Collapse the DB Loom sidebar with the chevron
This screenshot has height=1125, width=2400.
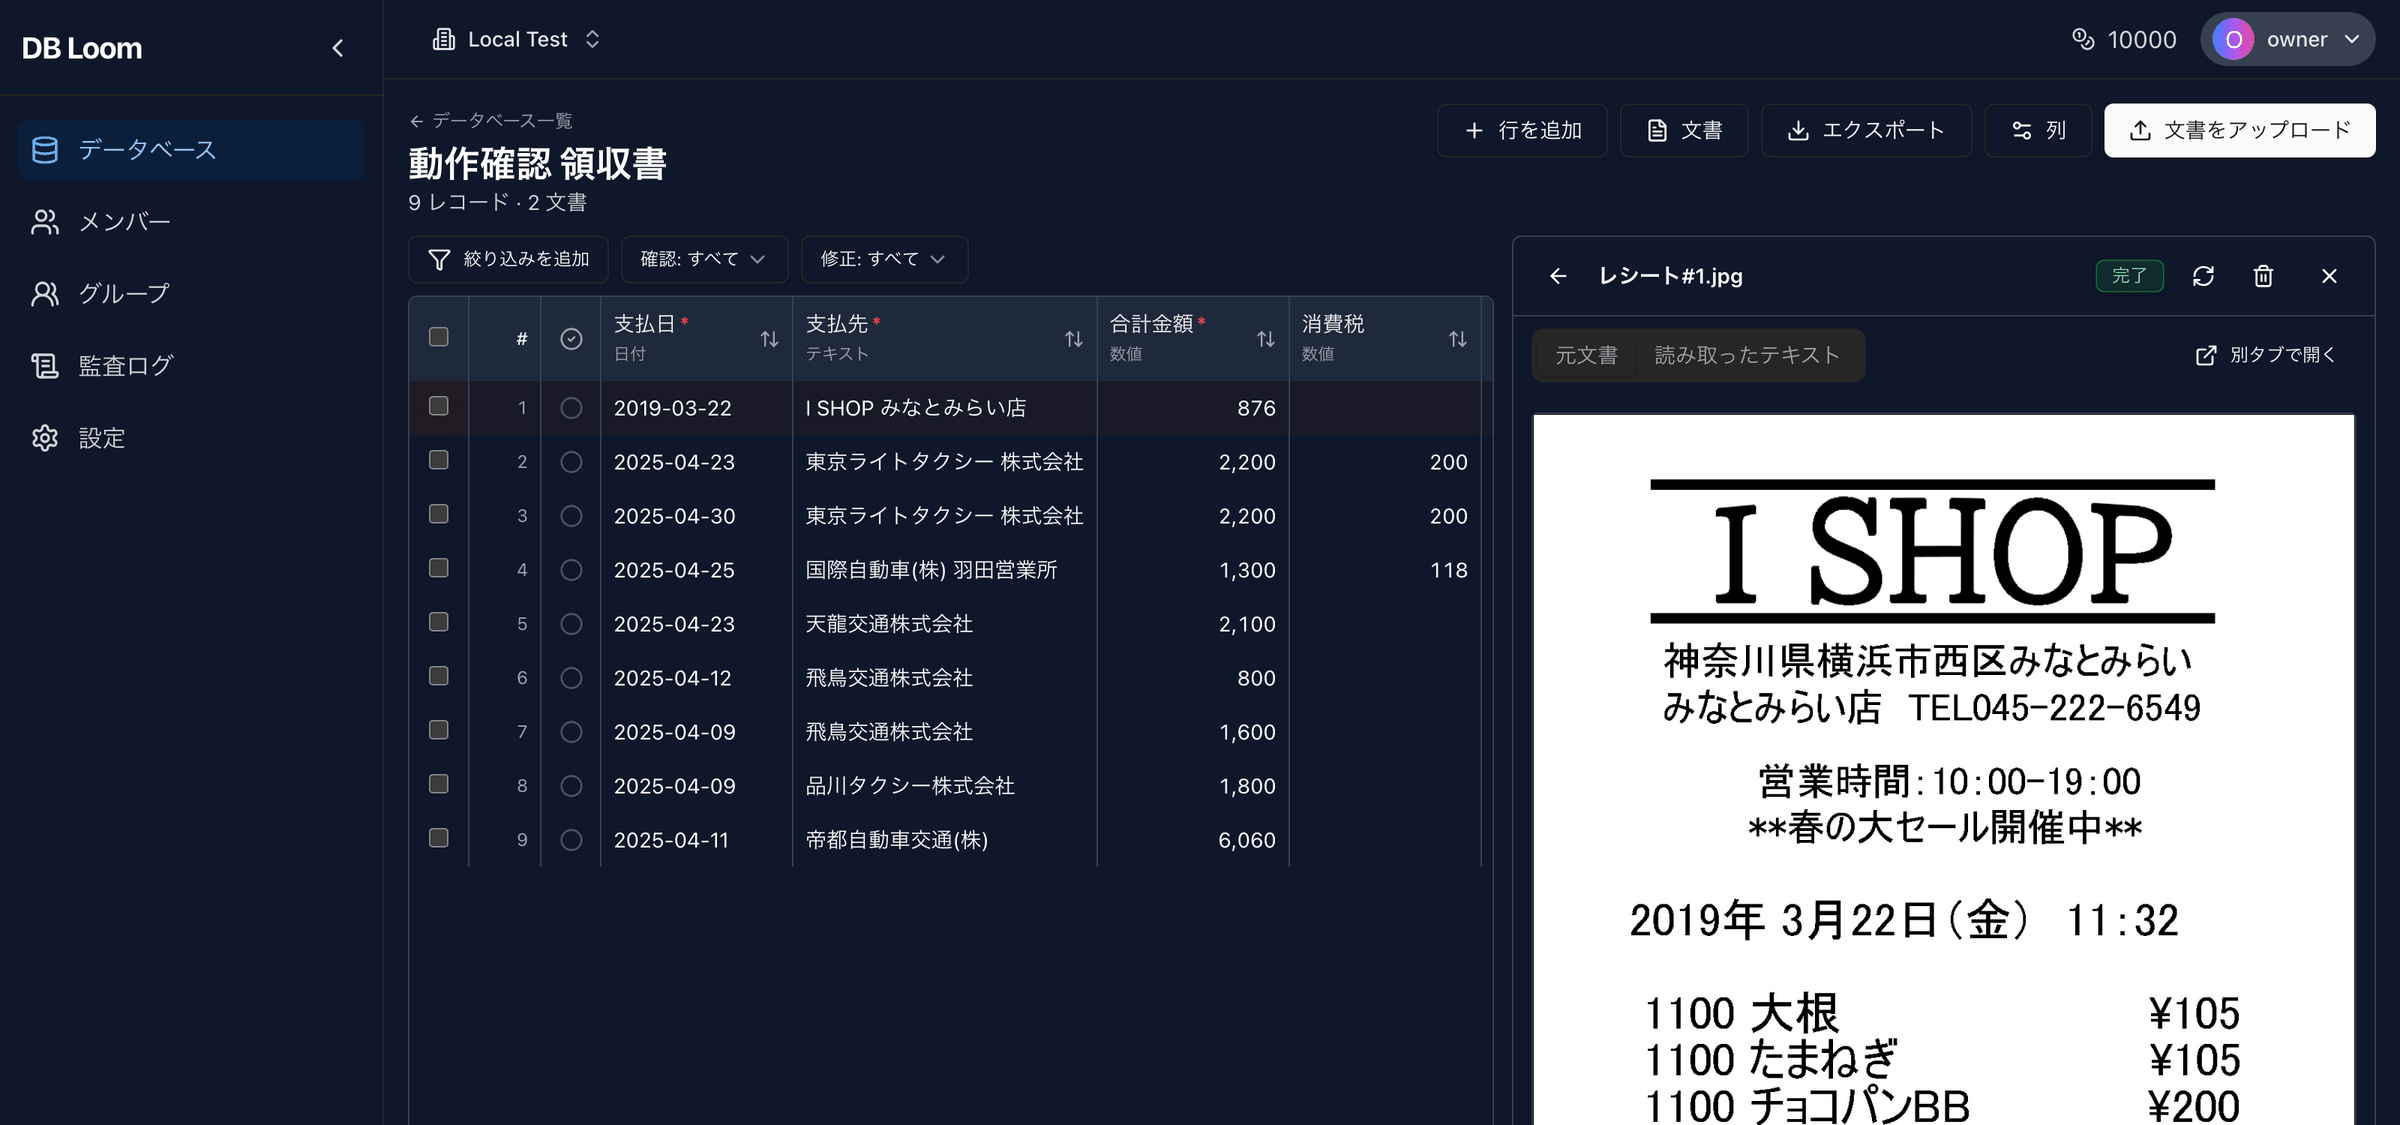click(x=338, y=48)
